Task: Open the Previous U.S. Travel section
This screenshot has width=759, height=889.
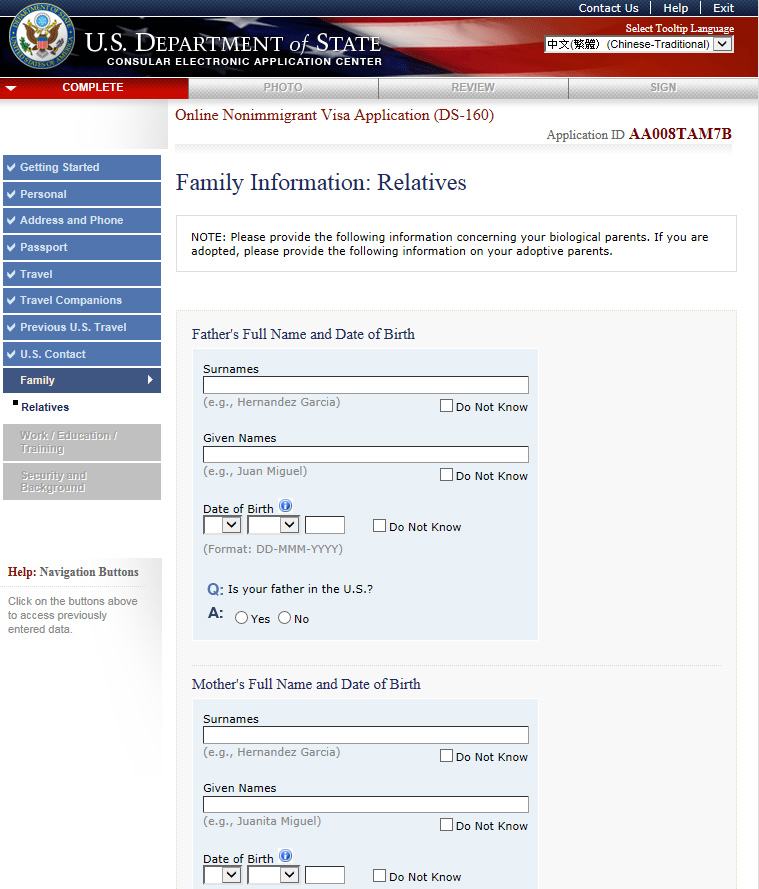Action: 82,327
